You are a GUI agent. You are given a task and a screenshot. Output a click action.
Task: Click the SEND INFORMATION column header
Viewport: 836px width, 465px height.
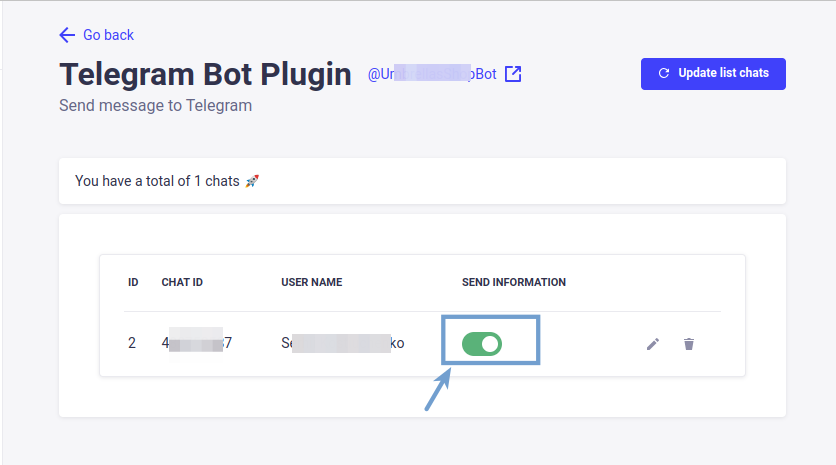coord(514,283)
